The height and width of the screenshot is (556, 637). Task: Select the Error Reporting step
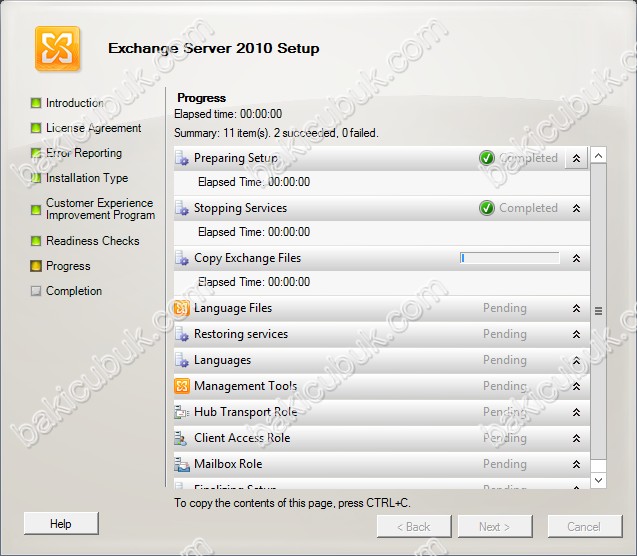(84, 153)
